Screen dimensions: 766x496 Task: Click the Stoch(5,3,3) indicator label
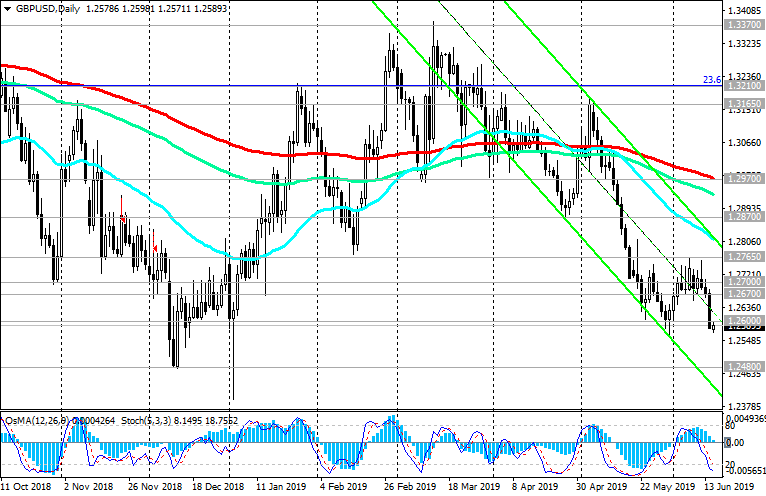click(x=146, y=421)
